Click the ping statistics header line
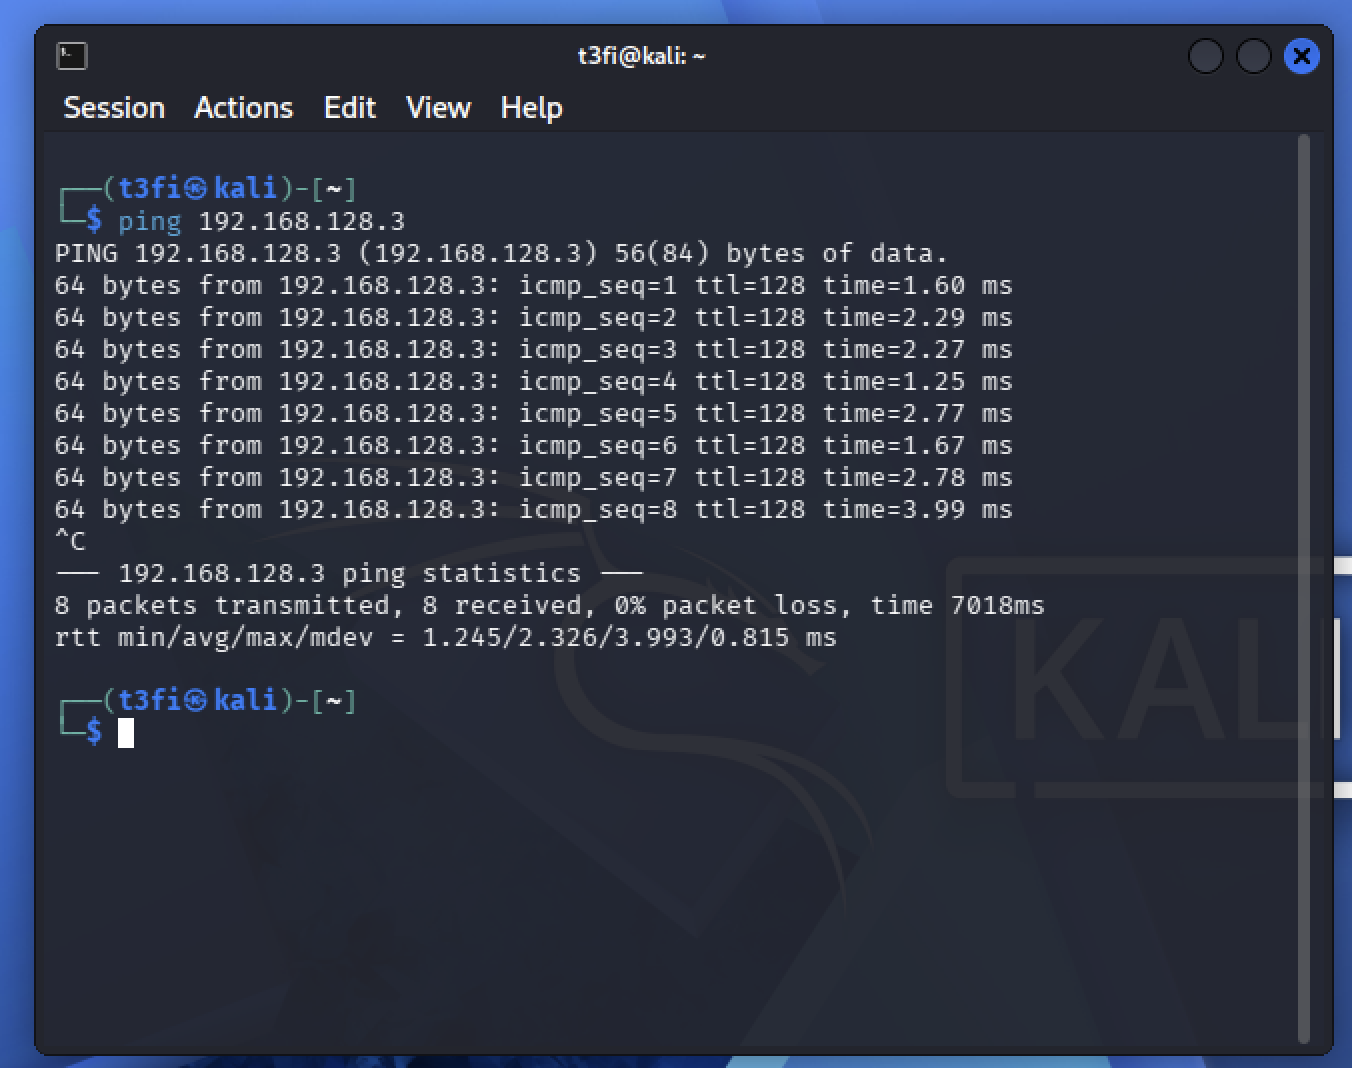The width and height of the screenshot is (1352, 1068). pos(349,573)
